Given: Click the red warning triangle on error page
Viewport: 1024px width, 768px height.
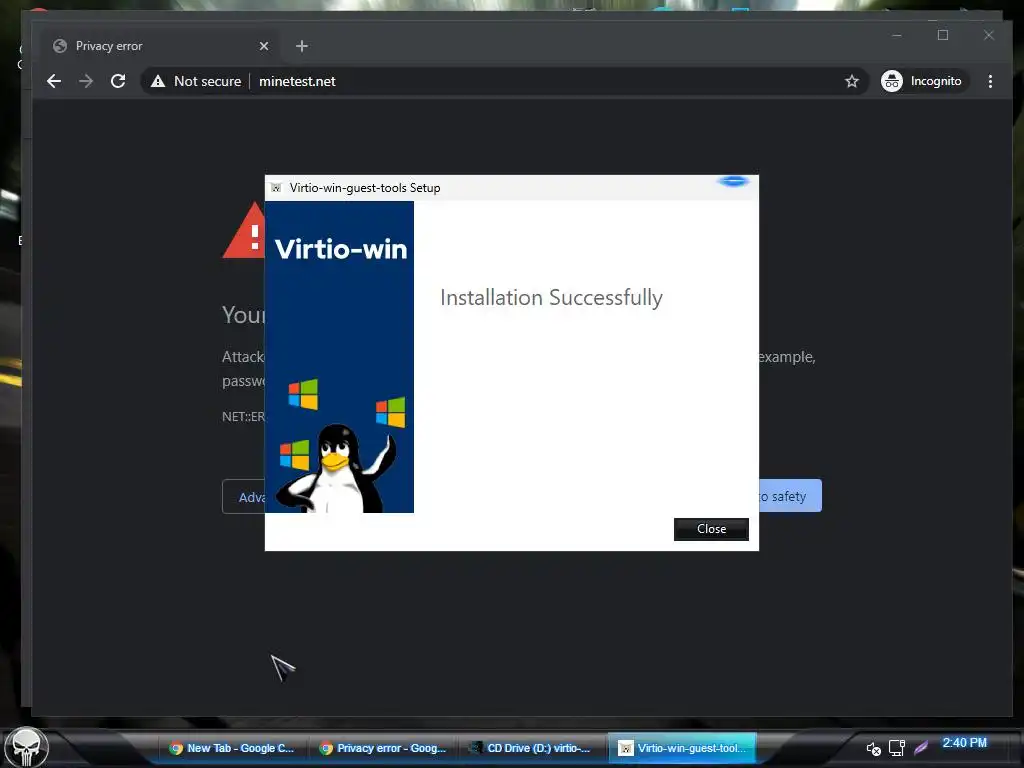Looking at the screenshot, I should 244,230.
